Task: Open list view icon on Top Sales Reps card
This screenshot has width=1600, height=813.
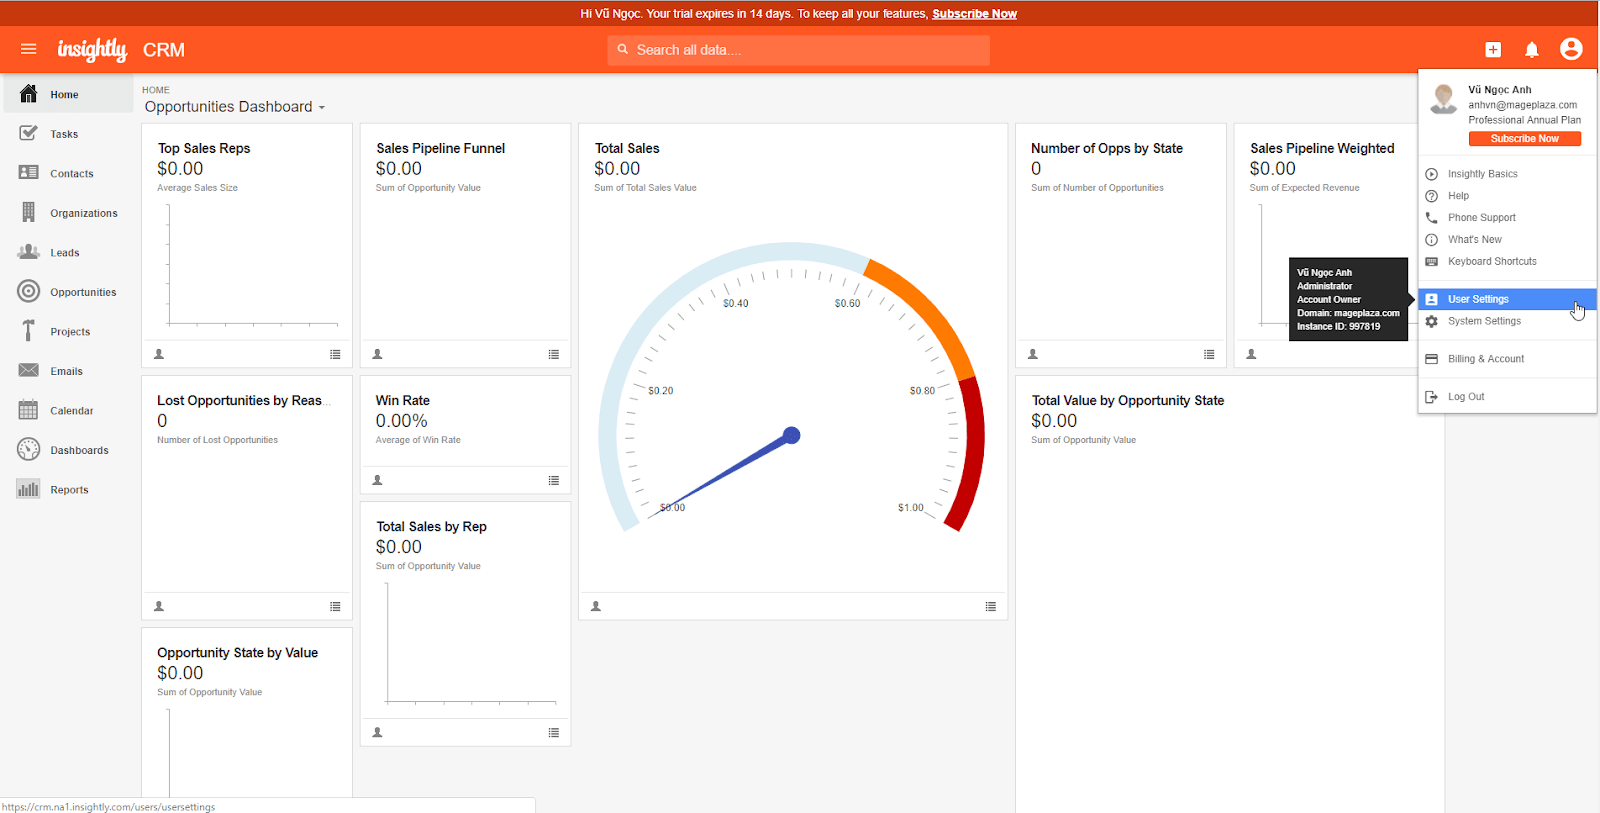Action: pyautogui.click(x=335, y=354)
